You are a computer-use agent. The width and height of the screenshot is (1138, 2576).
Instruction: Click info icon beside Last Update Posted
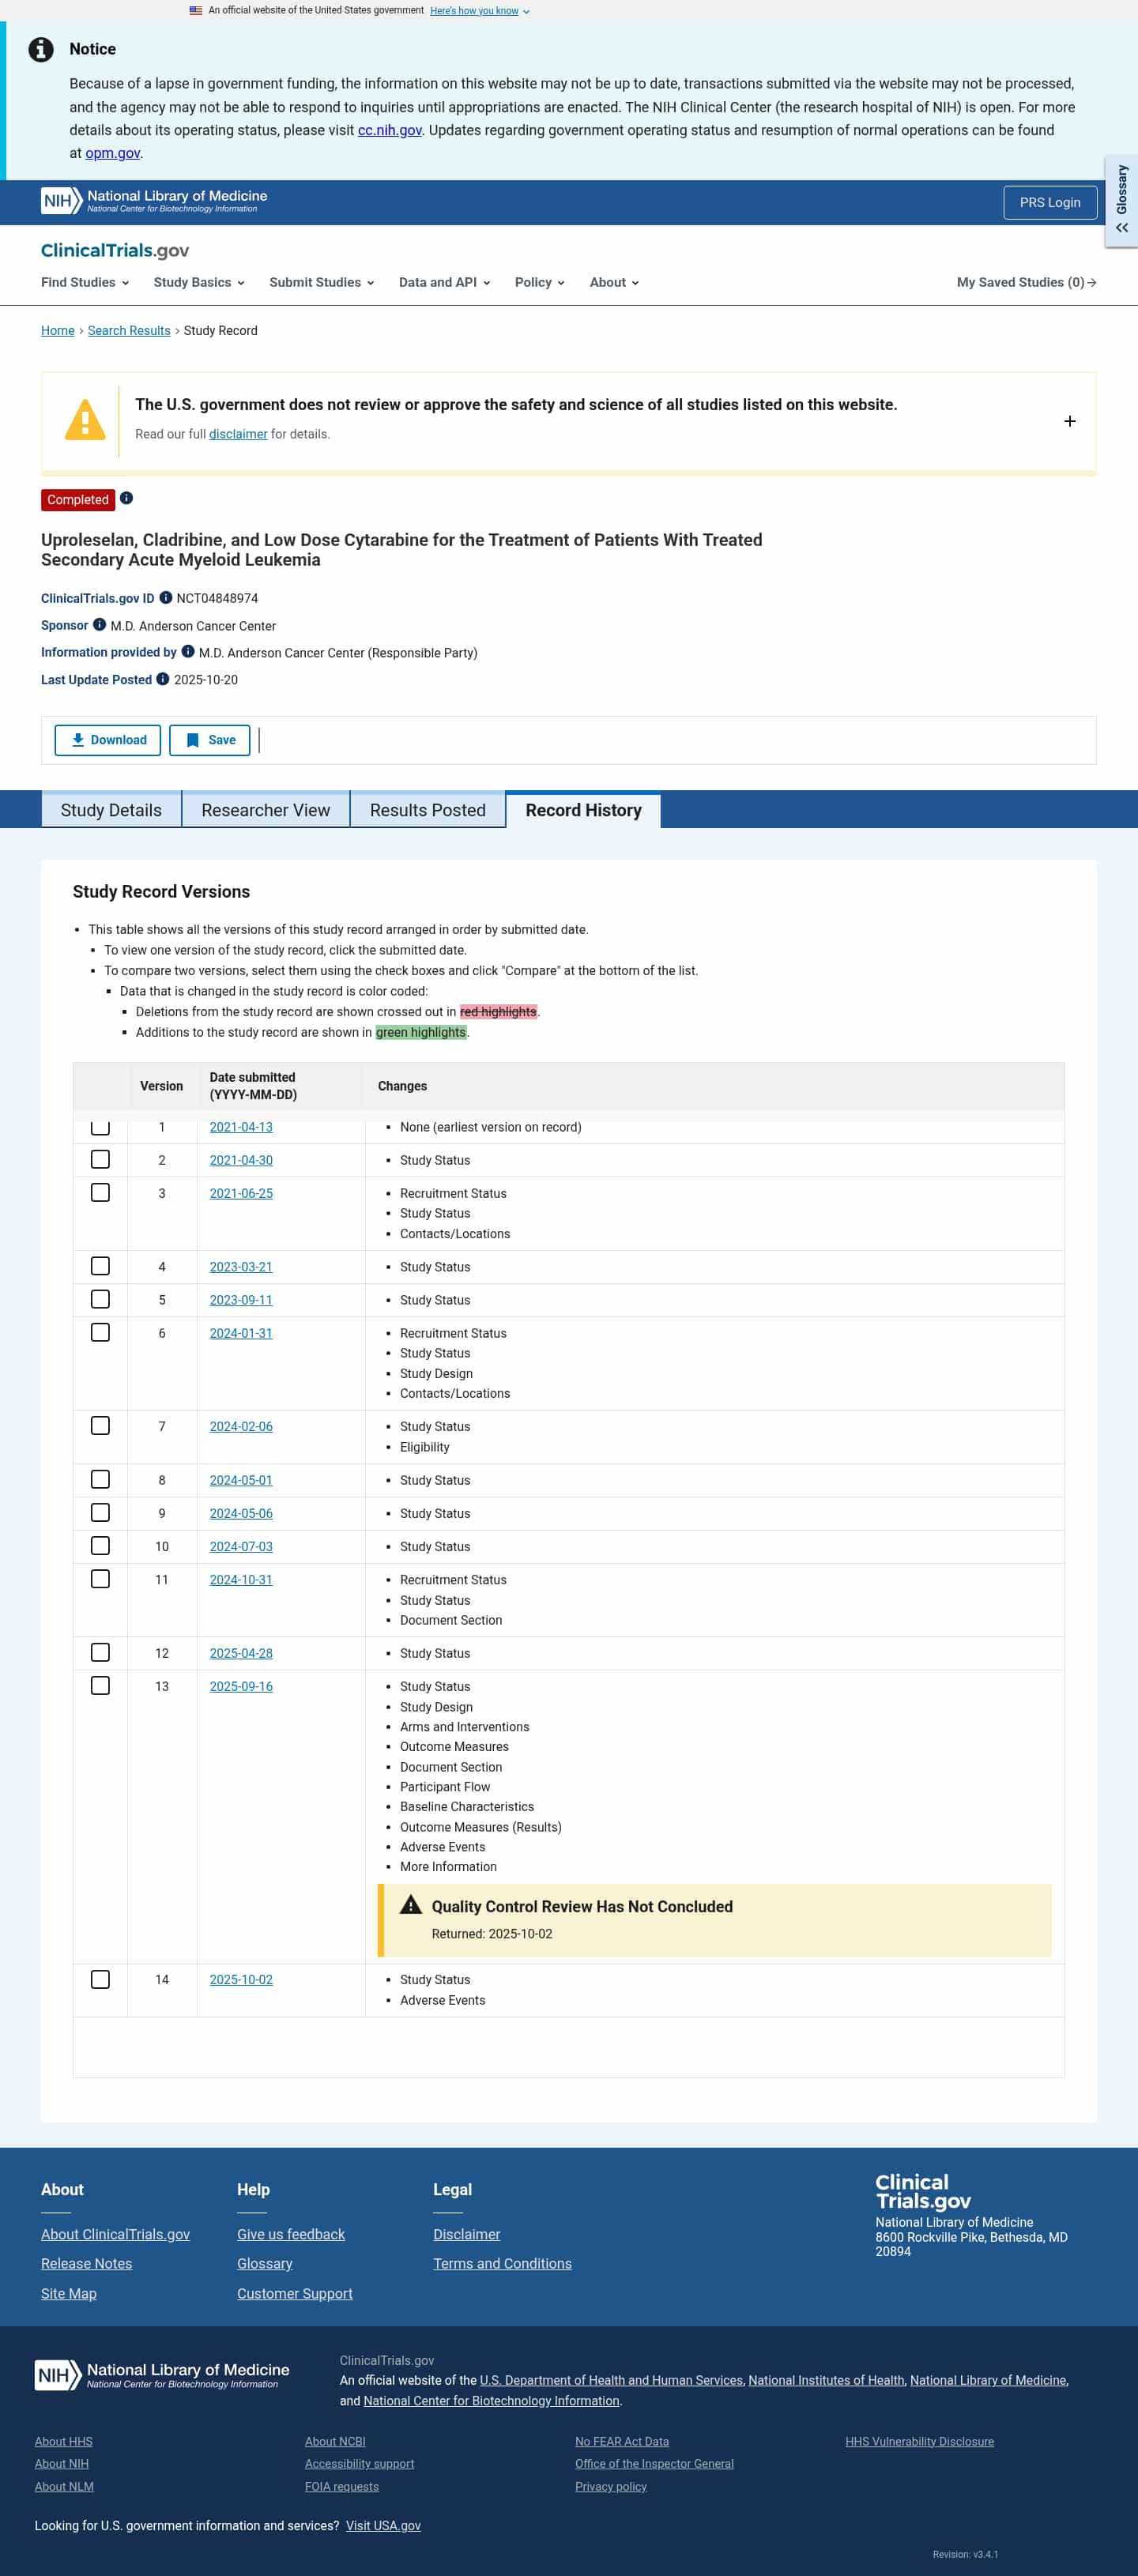(162, 679)
